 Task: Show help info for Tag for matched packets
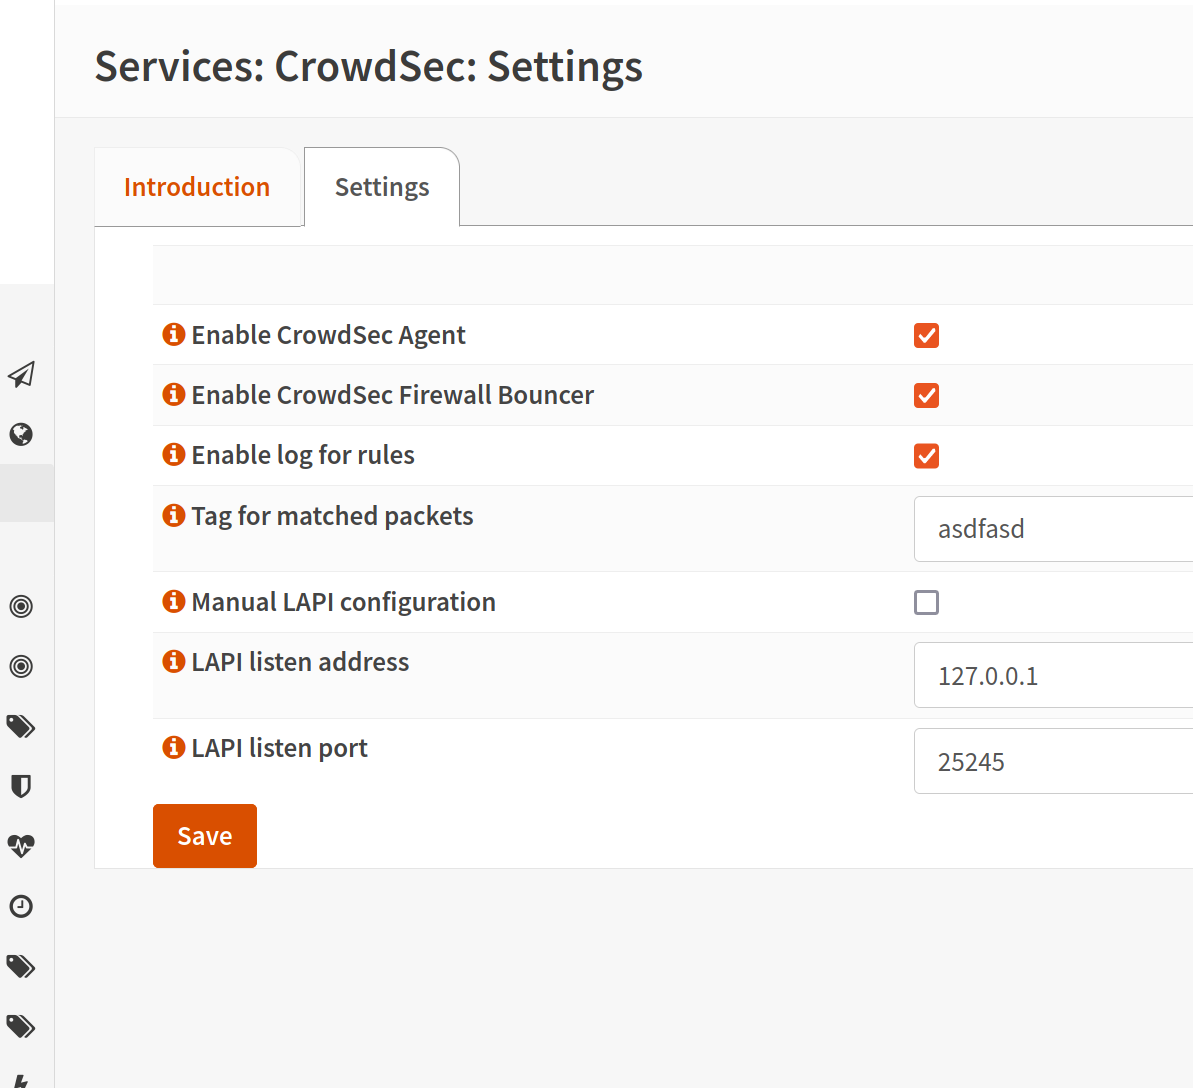coord(173,515)
